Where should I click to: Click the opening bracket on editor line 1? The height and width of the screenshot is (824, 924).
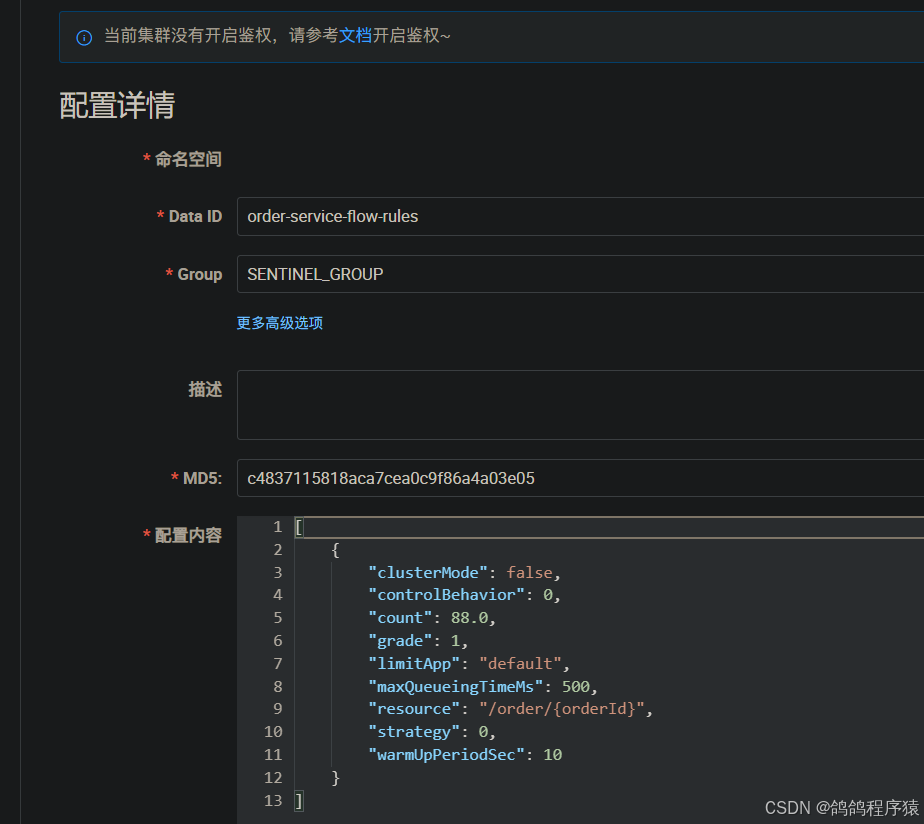click(299, 527)
